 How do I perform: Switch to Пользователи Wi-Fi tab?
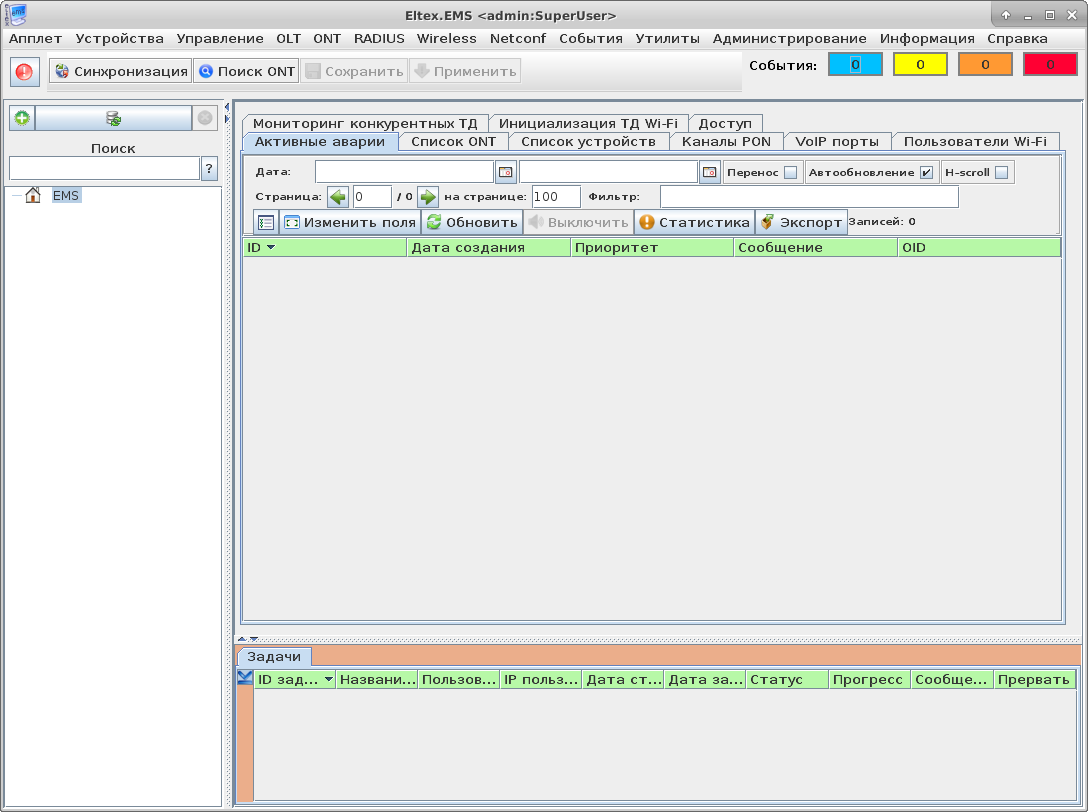click(x=975, y=142)
